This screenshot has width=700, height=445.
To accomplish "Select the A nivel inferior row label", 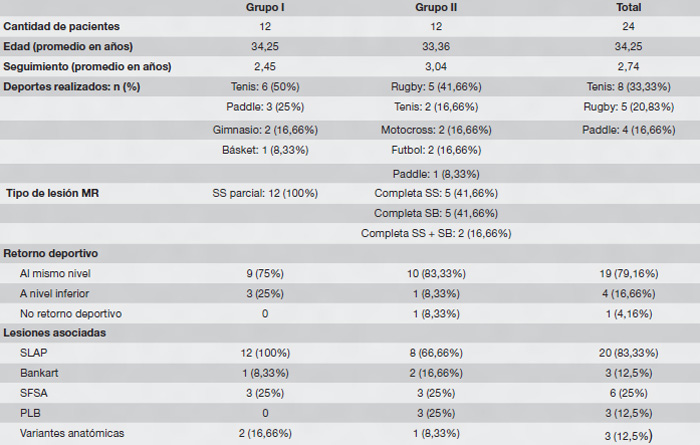I will pos(59,292).
